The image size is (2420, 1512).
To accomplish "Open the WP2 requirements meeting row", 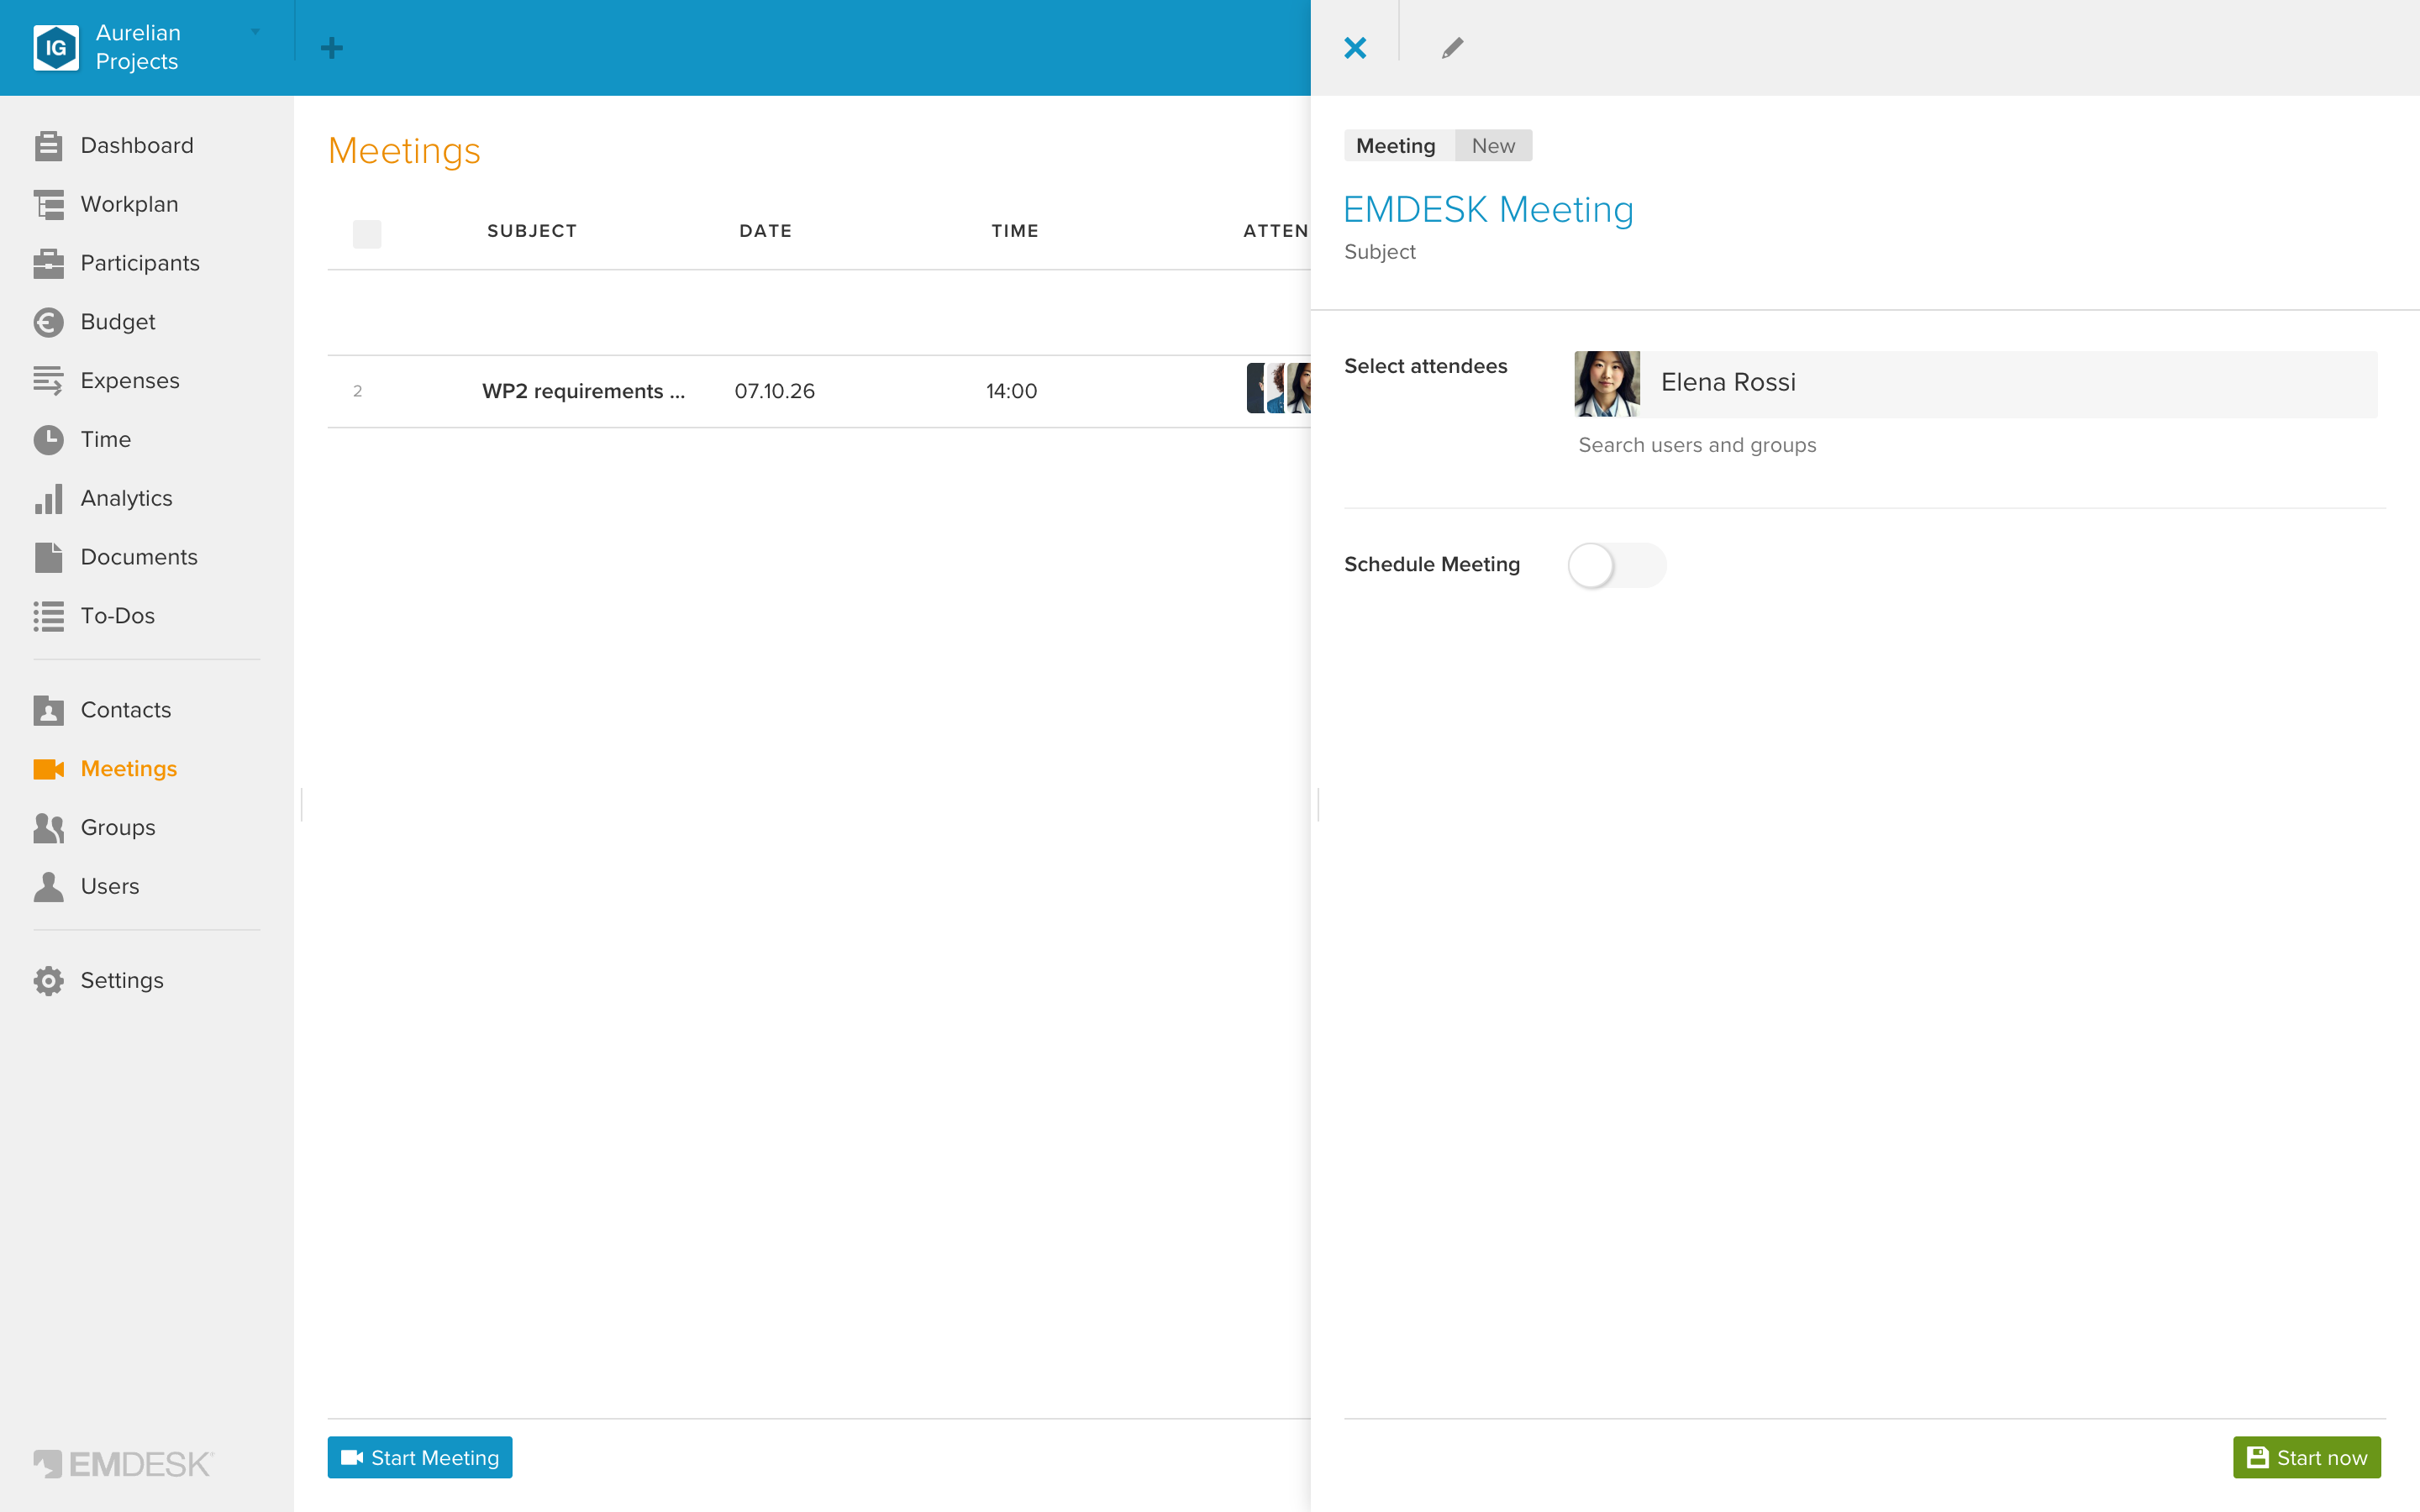I will [x=819, y=391].
